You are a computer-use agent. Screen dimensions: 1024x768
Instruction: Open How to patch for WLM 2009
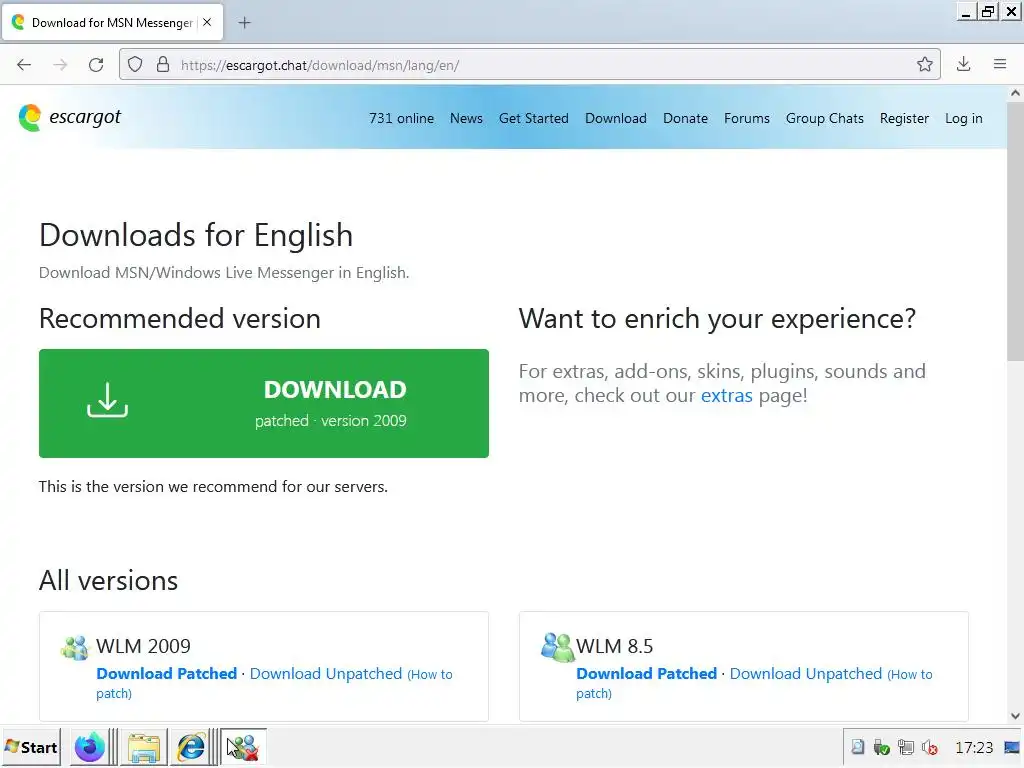pos(429,675)
